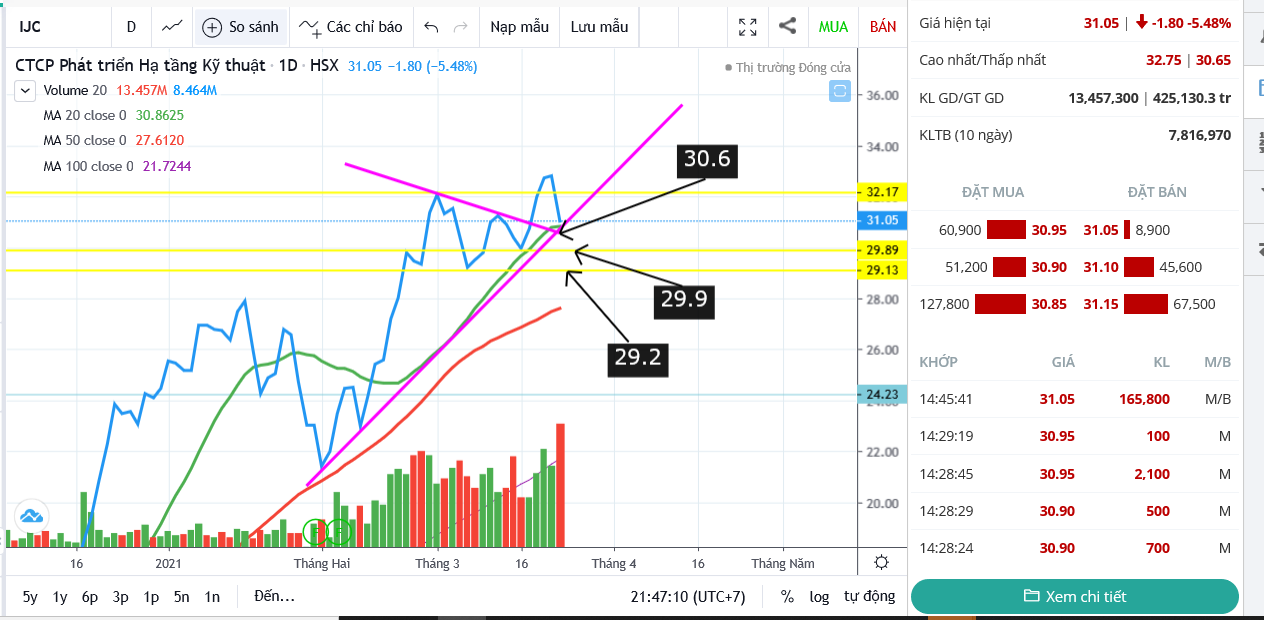Image resolution: width=1264 pixels, height=620 pixels.
Task: Open chart settings gear icon
Action: (x=881, y=562)
